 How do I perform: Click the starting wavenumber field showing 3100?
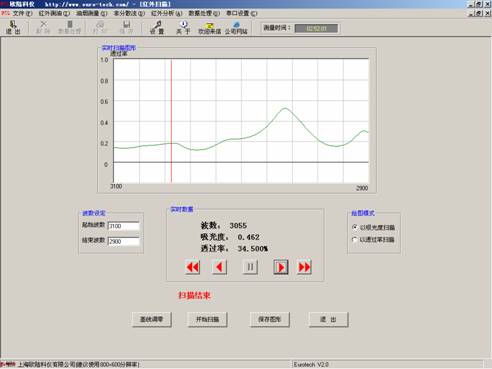[x=124, y=226]
